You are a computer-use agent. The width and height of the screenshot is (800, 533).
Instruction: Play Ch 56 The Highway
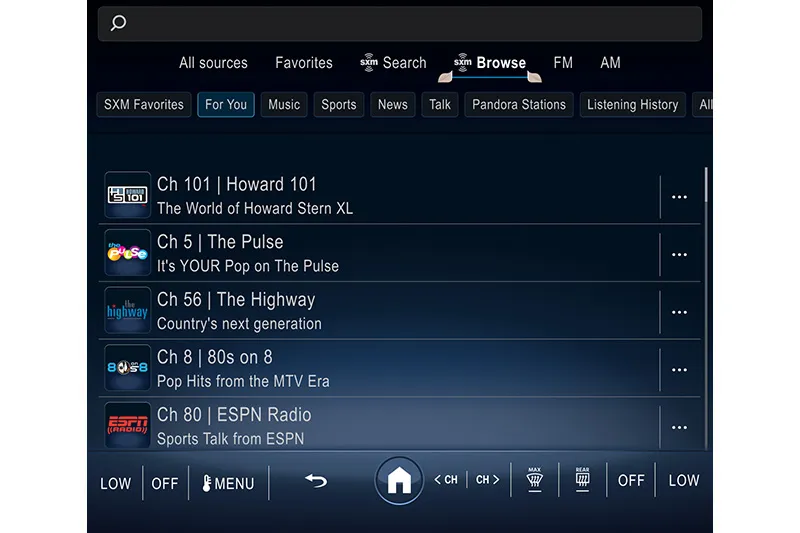(x=380, y=311)
